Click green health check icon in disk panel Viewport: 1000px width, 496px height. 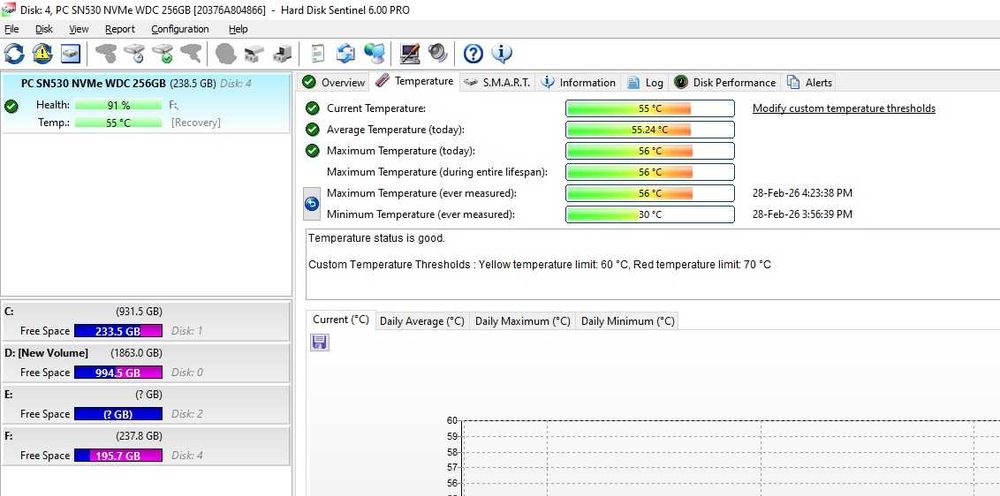(x=11, y=106)
